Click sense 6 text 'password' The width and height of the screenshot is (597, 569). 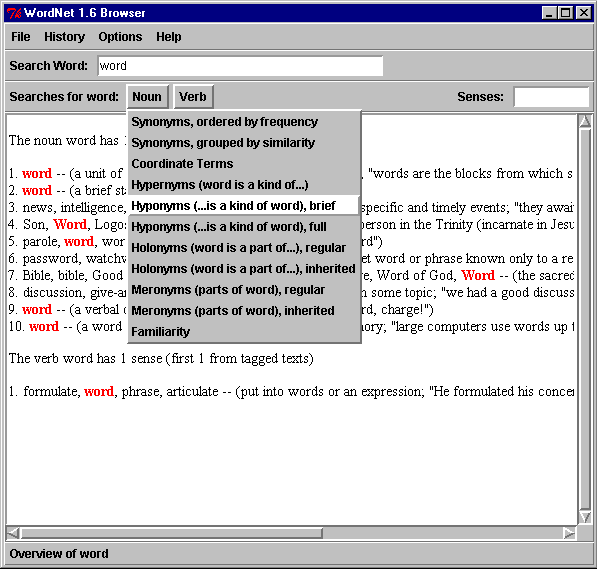(51, 259)
